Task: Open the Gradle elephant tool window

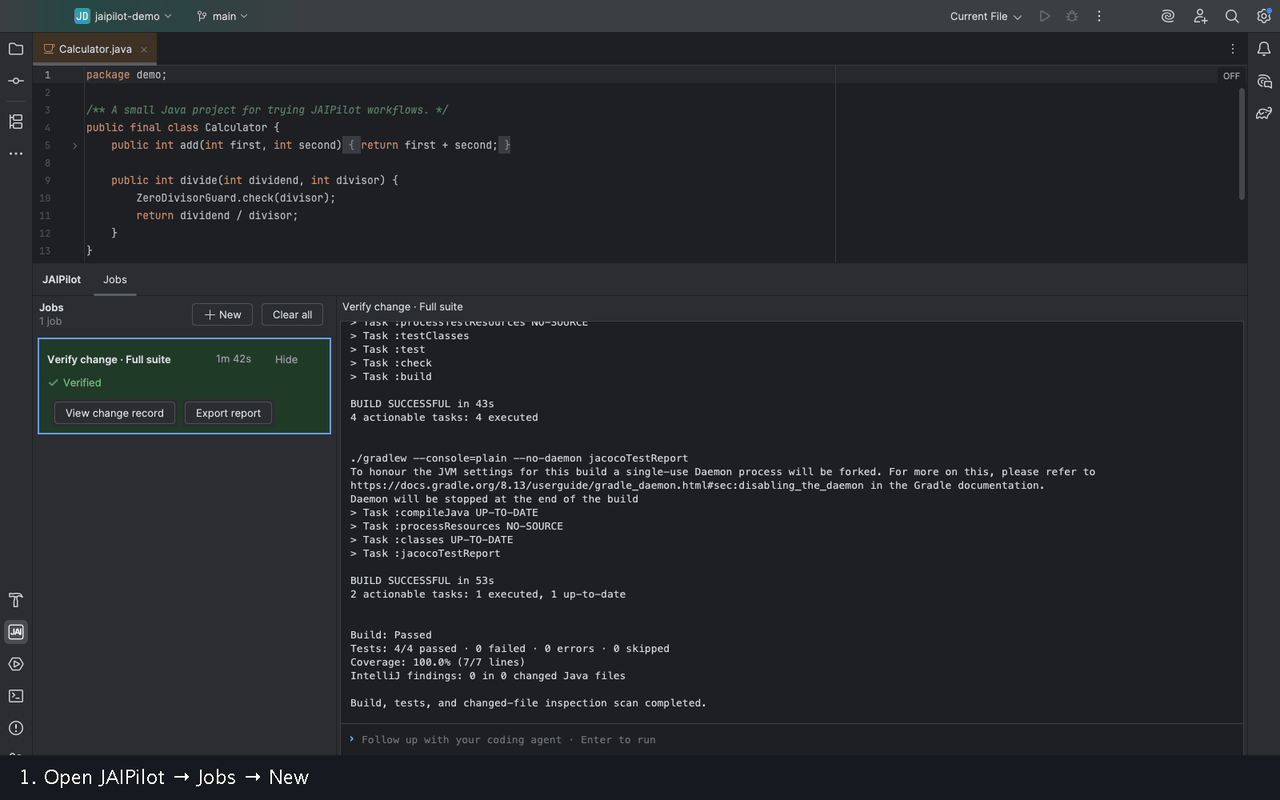Action: pos(1264,113)
